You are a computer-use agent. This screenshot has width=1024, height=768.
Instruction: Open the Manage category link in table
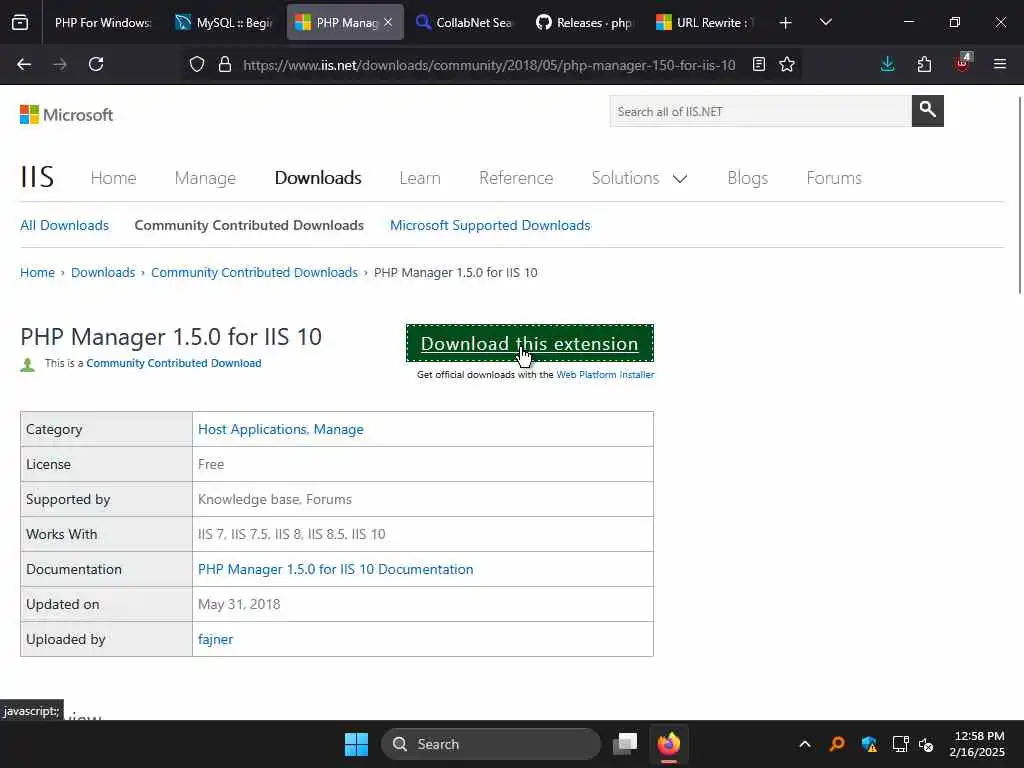[338, 429]
